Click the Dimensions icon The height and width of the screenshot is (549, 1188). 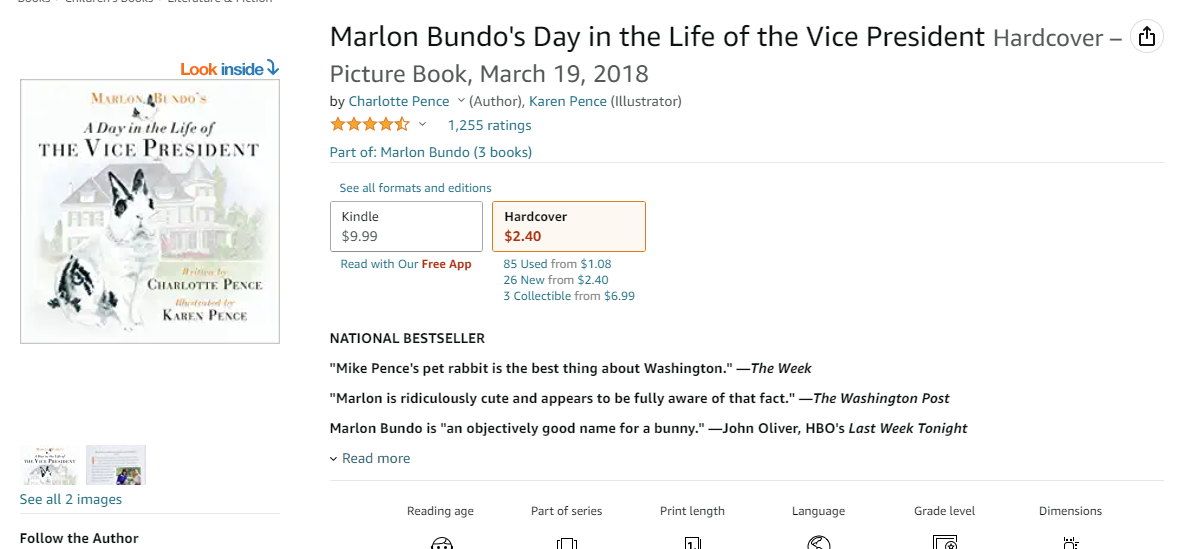point(1070,543)
